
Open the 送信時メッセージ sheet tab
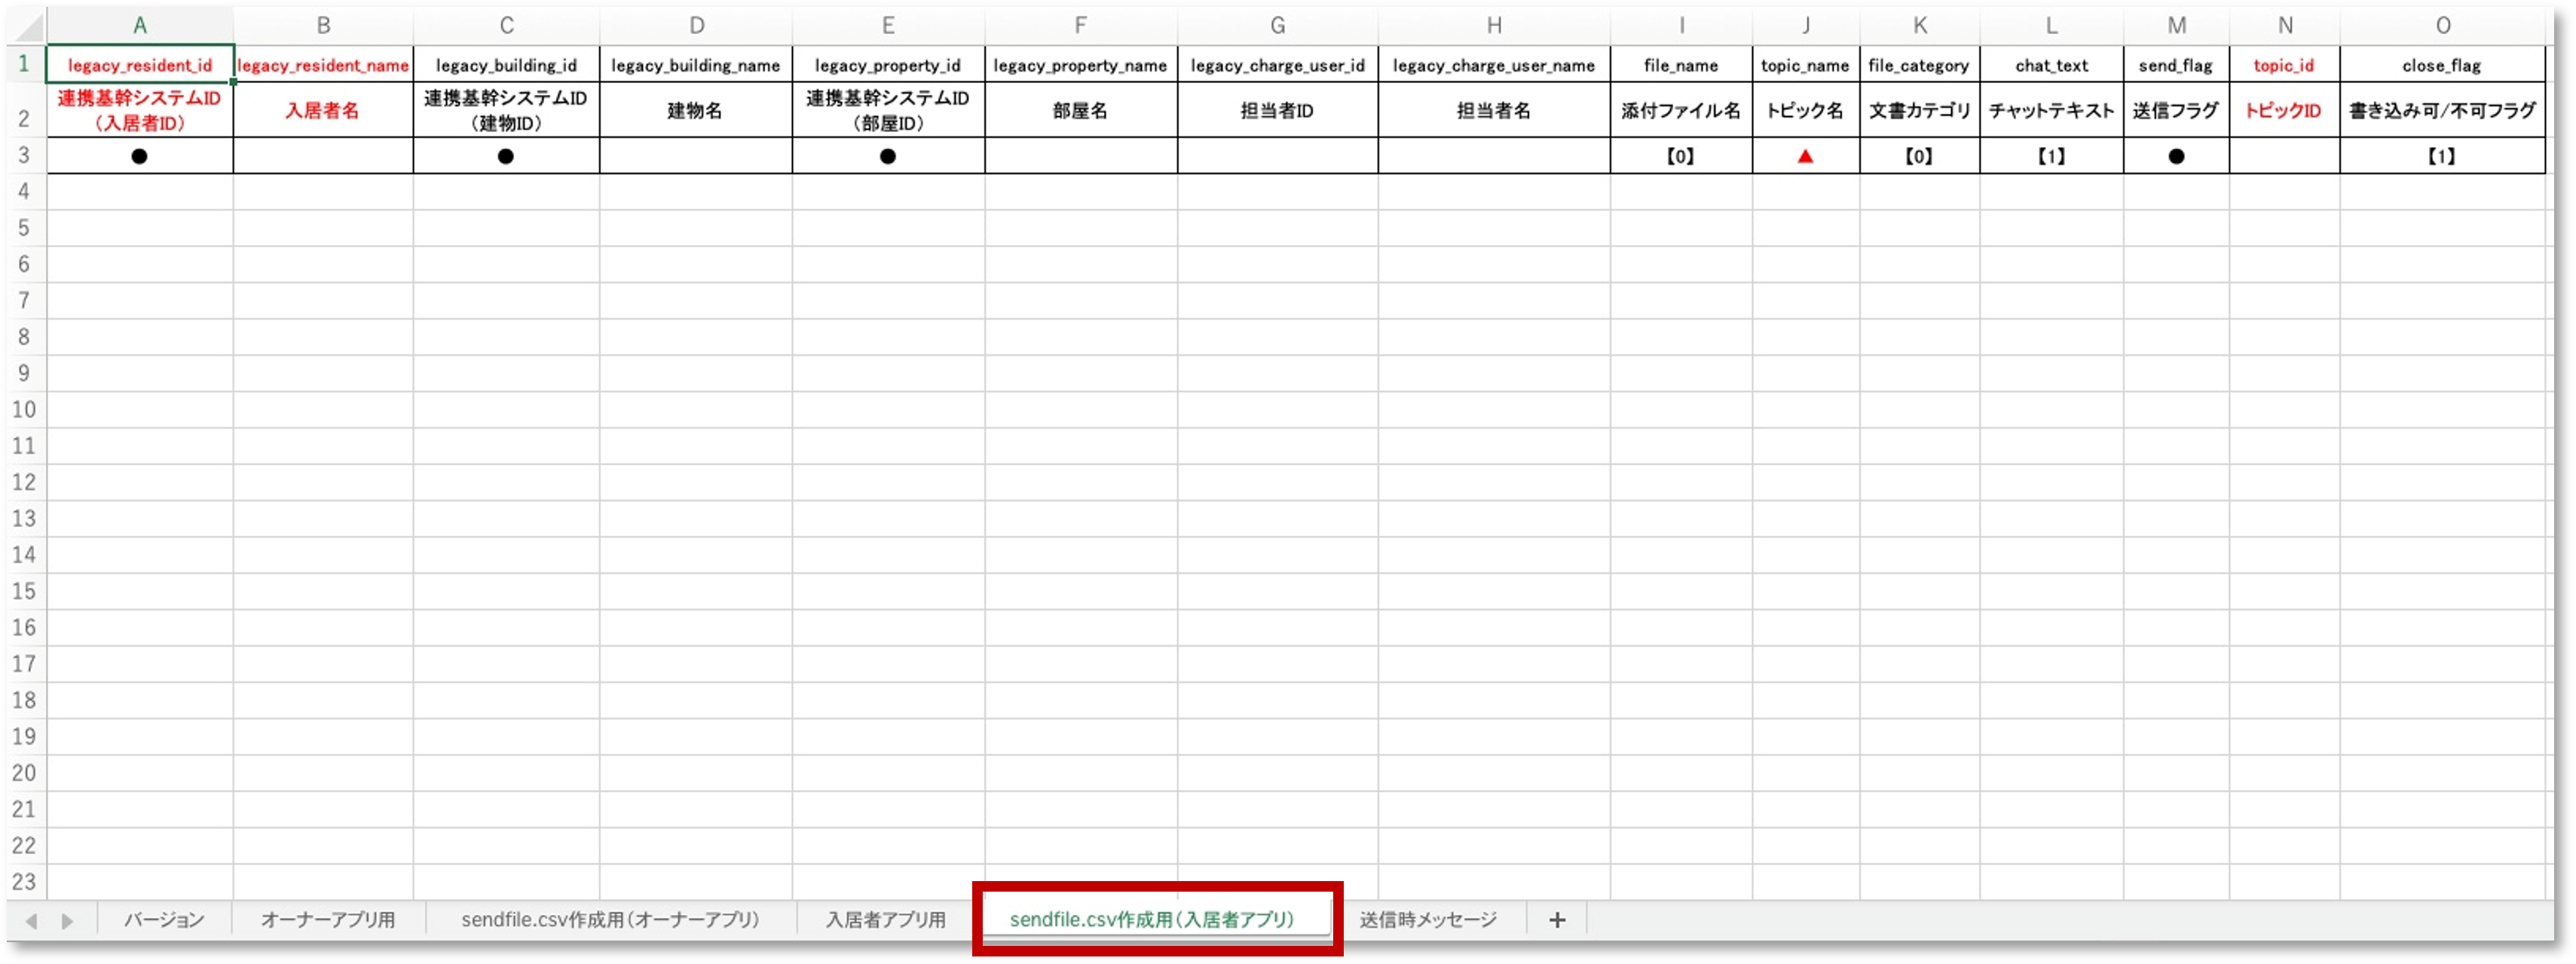tap(1428, 919)
